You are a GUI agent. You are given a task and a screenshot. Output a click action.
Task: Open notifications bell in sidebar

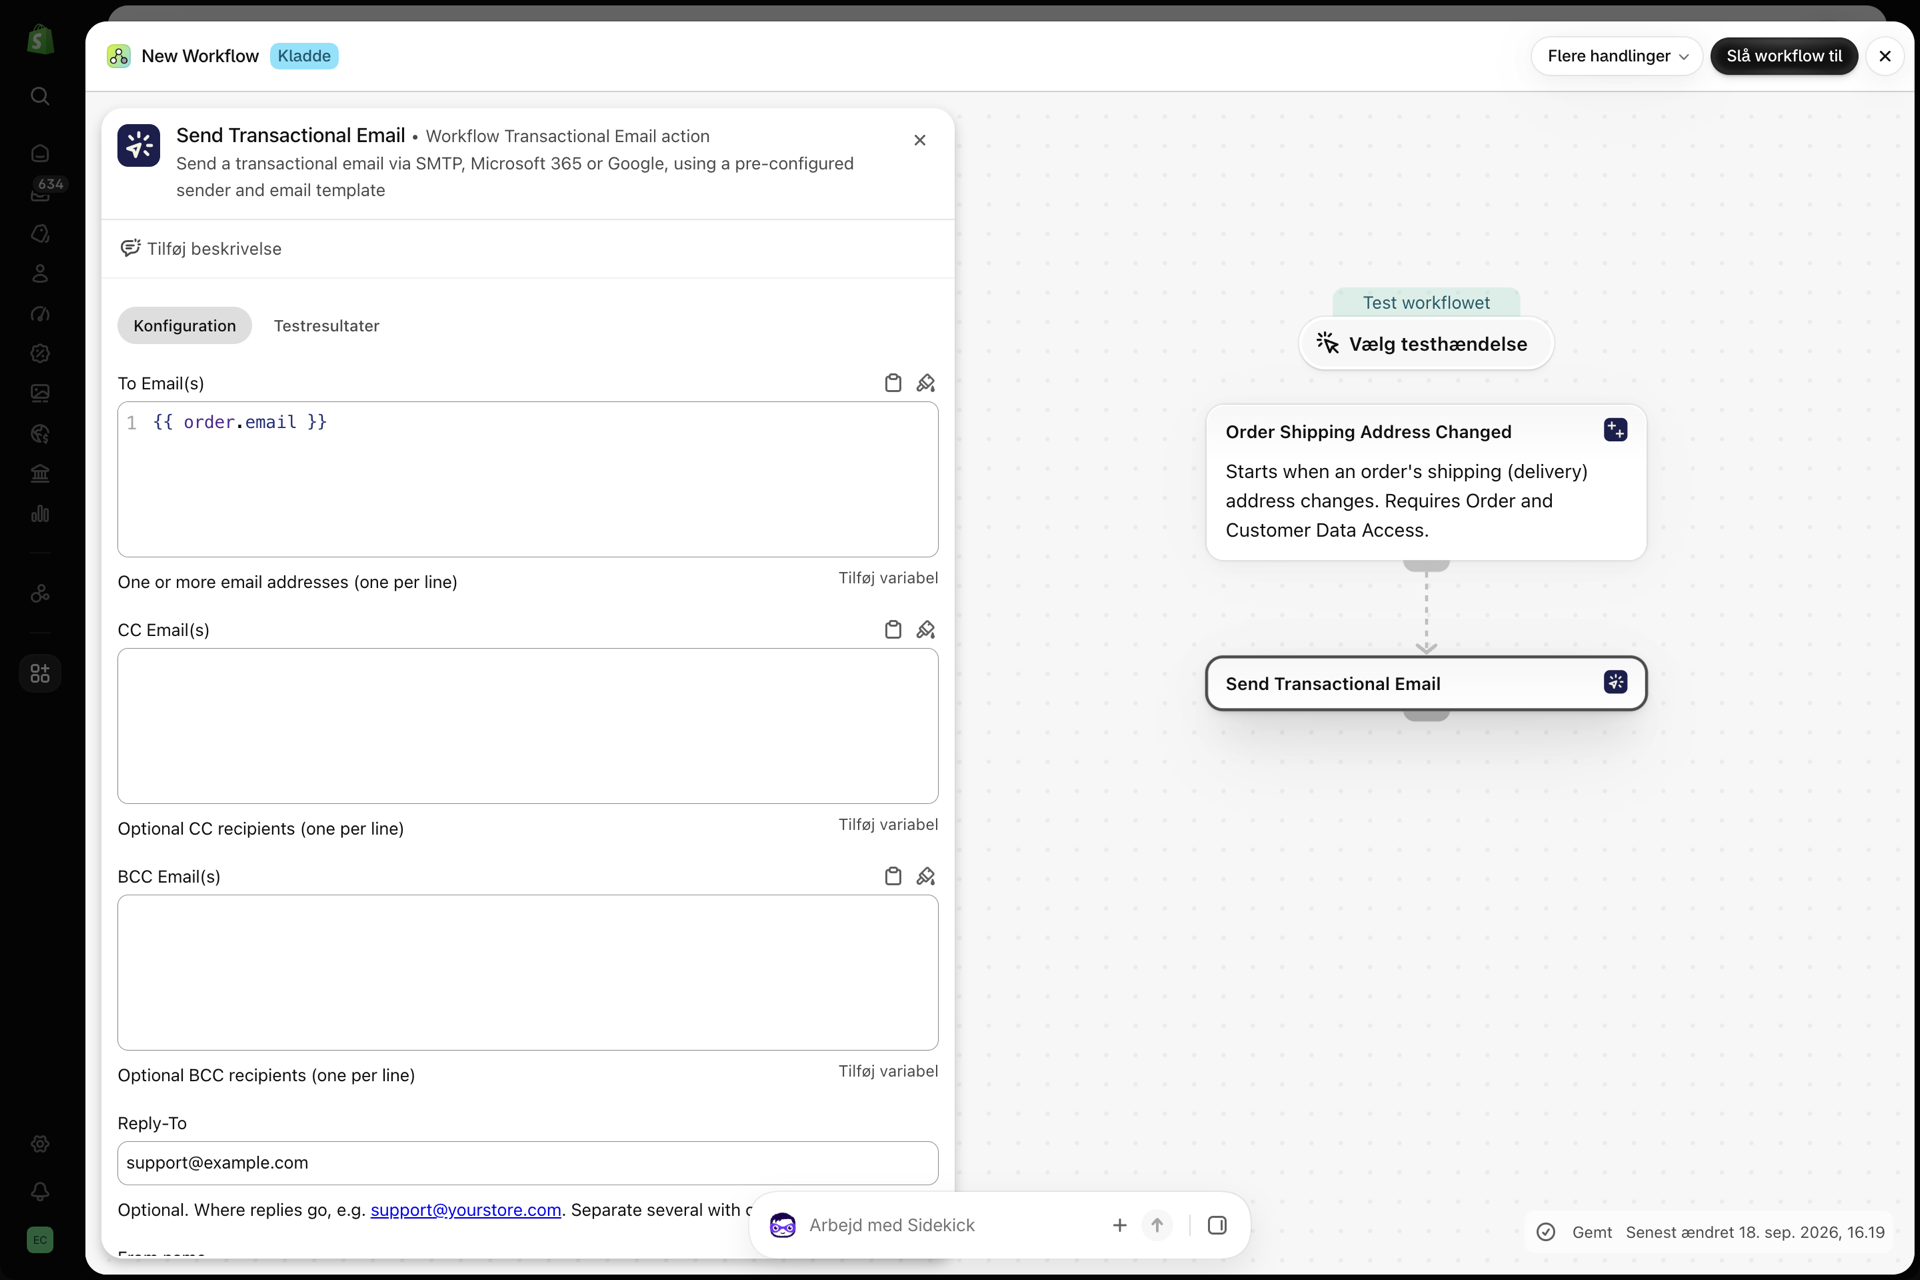40,1192
